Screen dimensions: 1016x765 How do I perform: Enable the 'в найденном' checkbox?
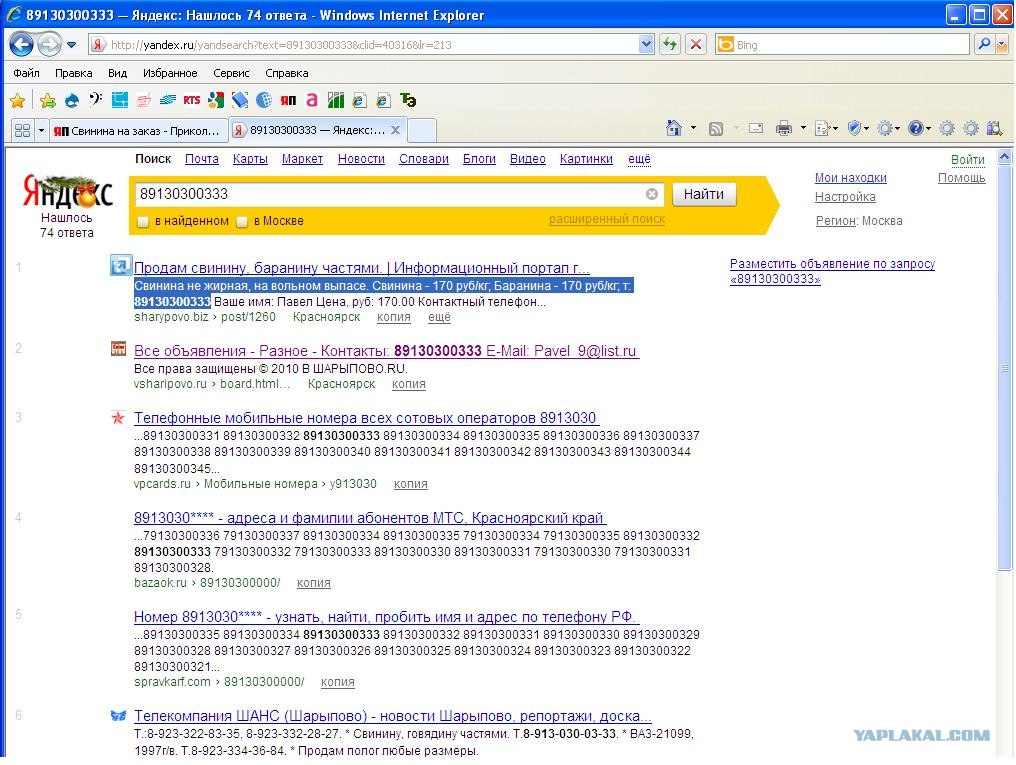143,222
